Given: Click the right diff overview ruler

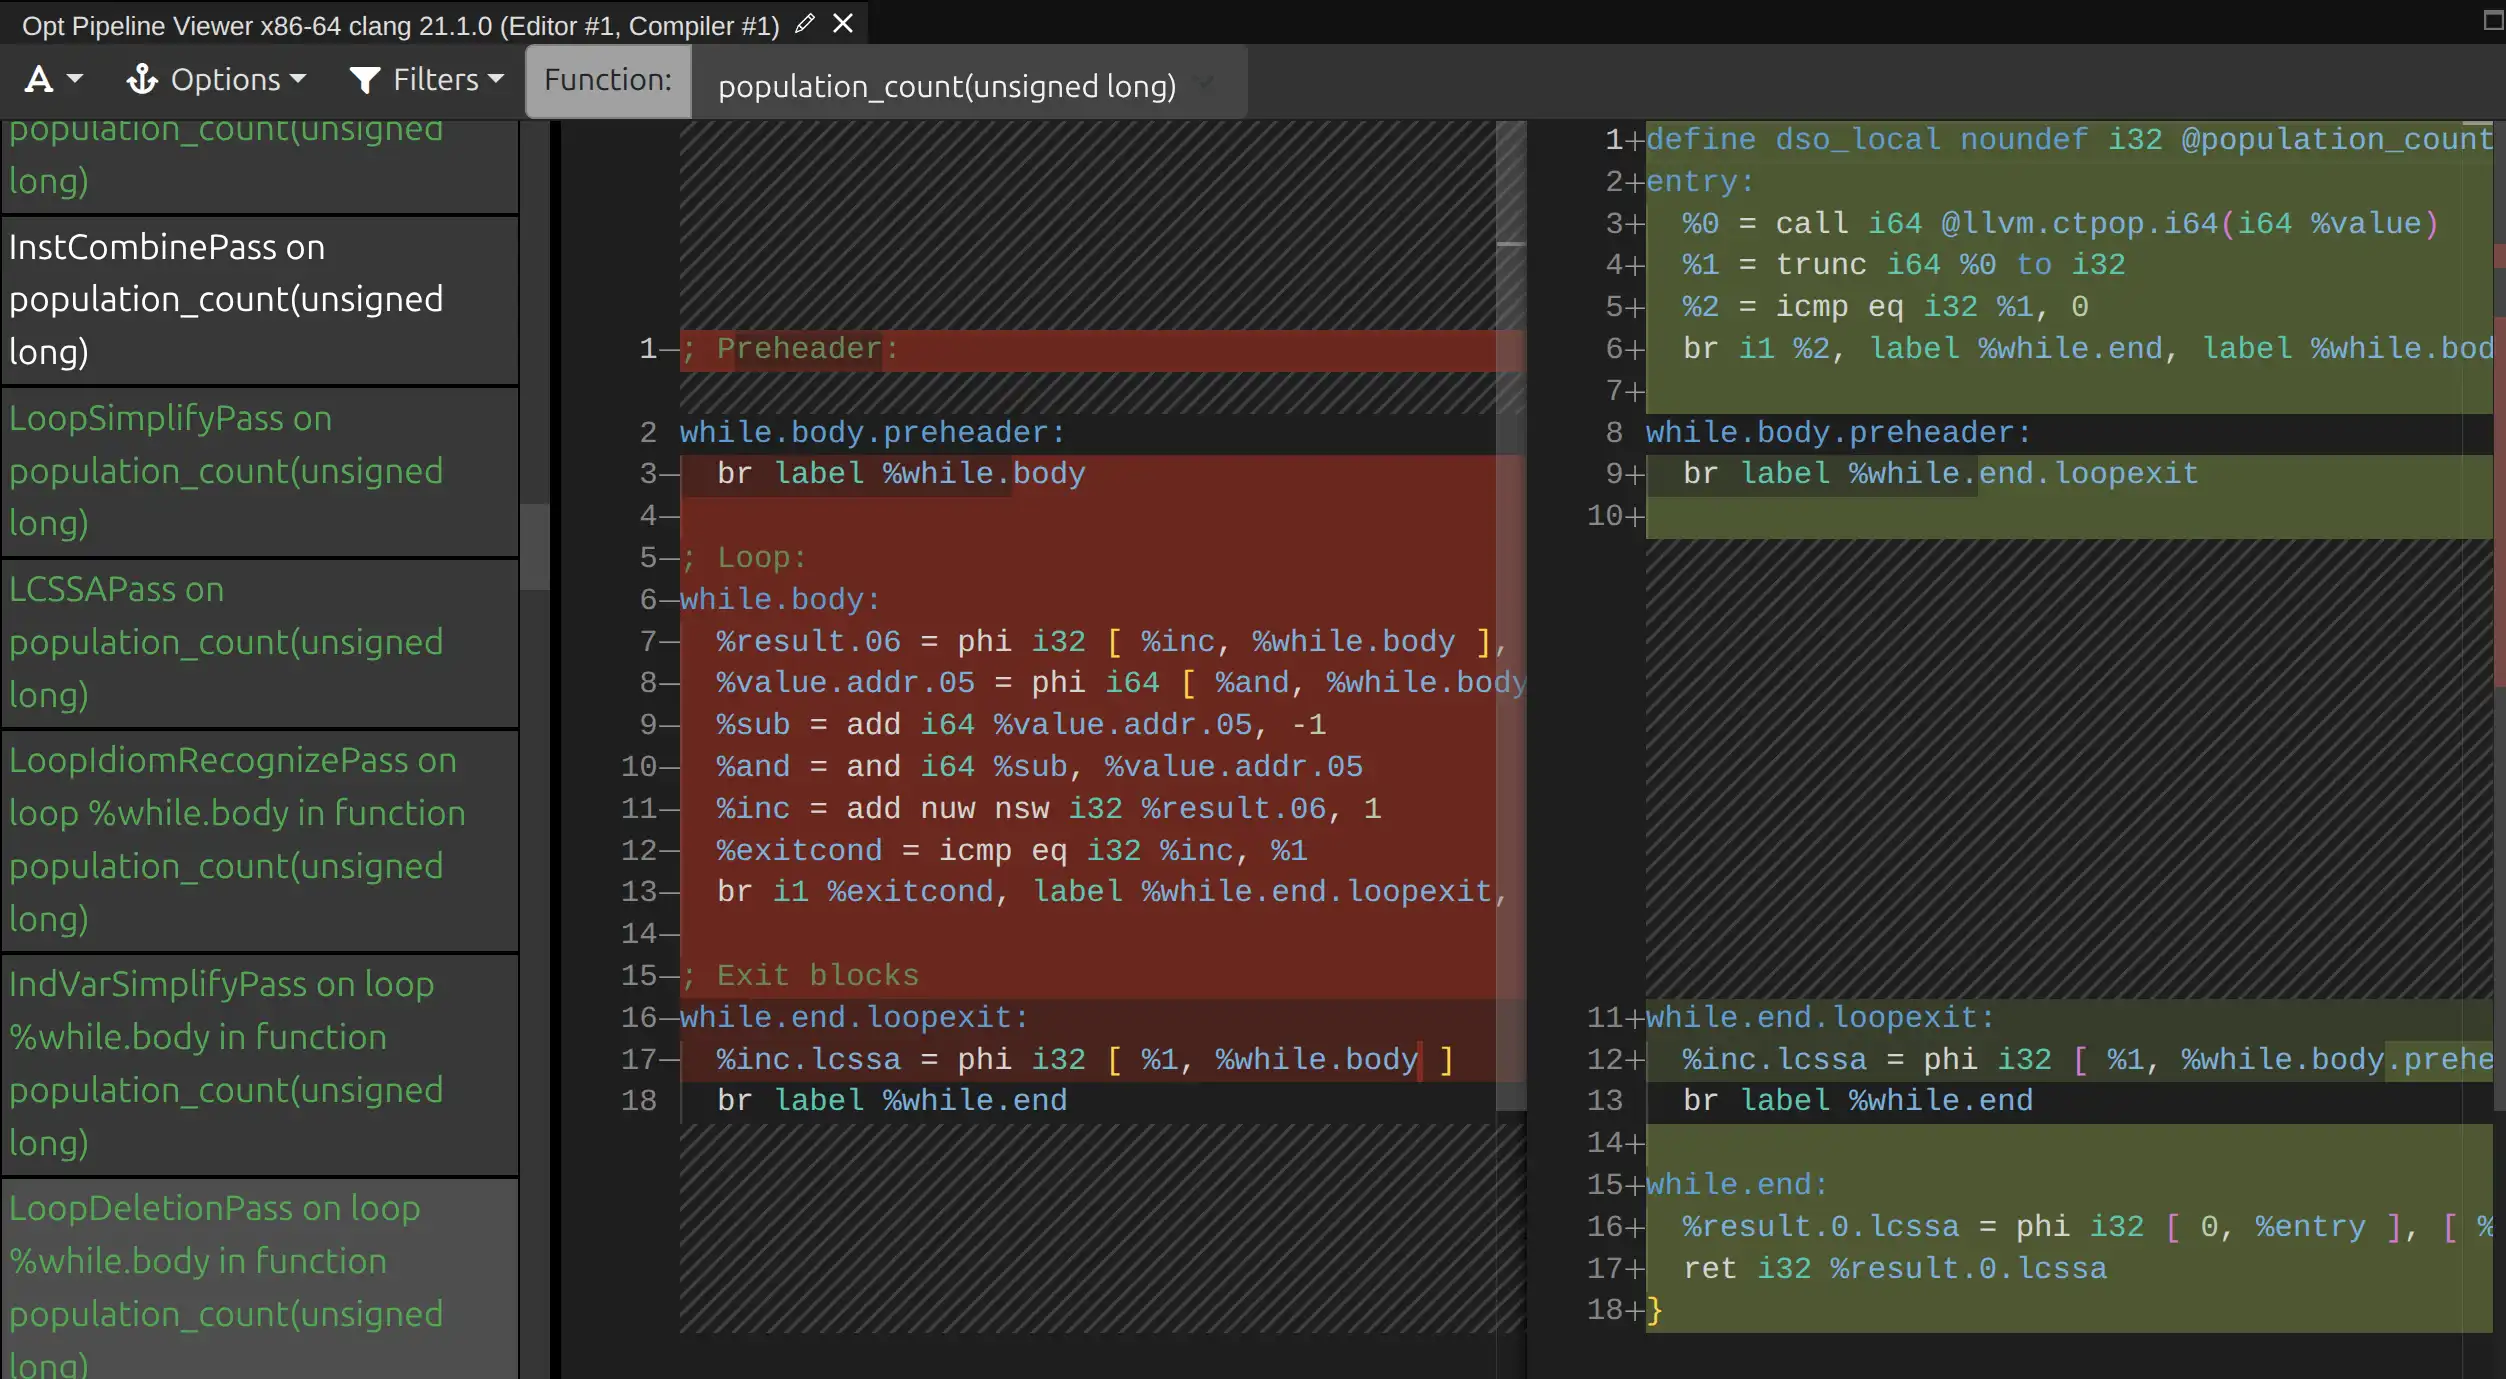Looking at the screenshot, I should [2498, 500].
